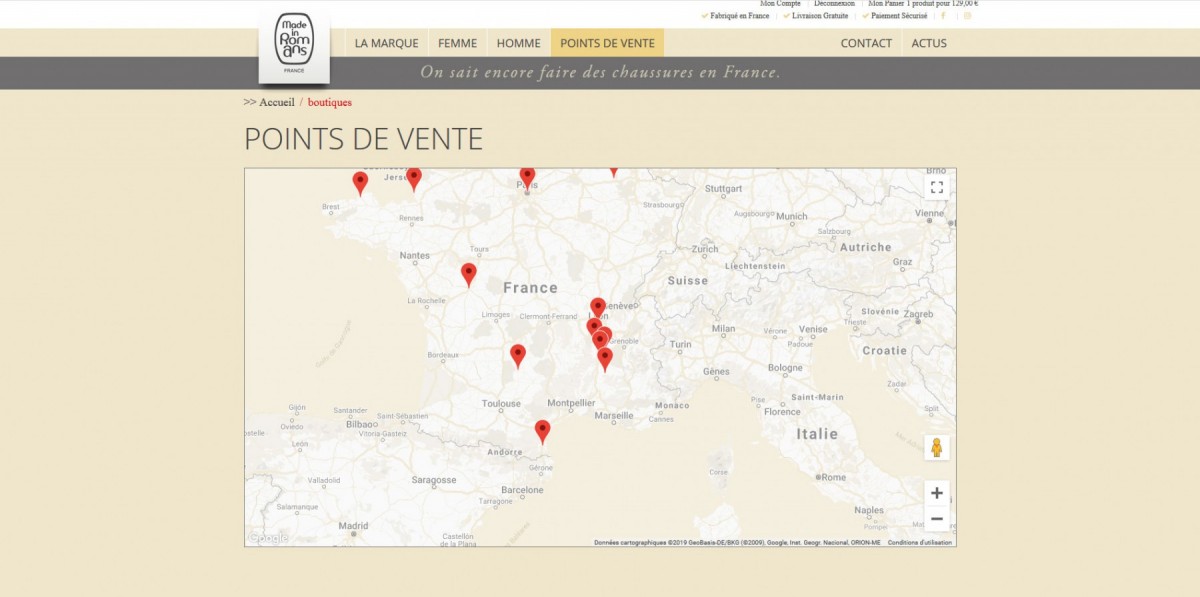Select the Points de Vente tab
Viewport: 1200px width, 597px height.
click(607, 43)
